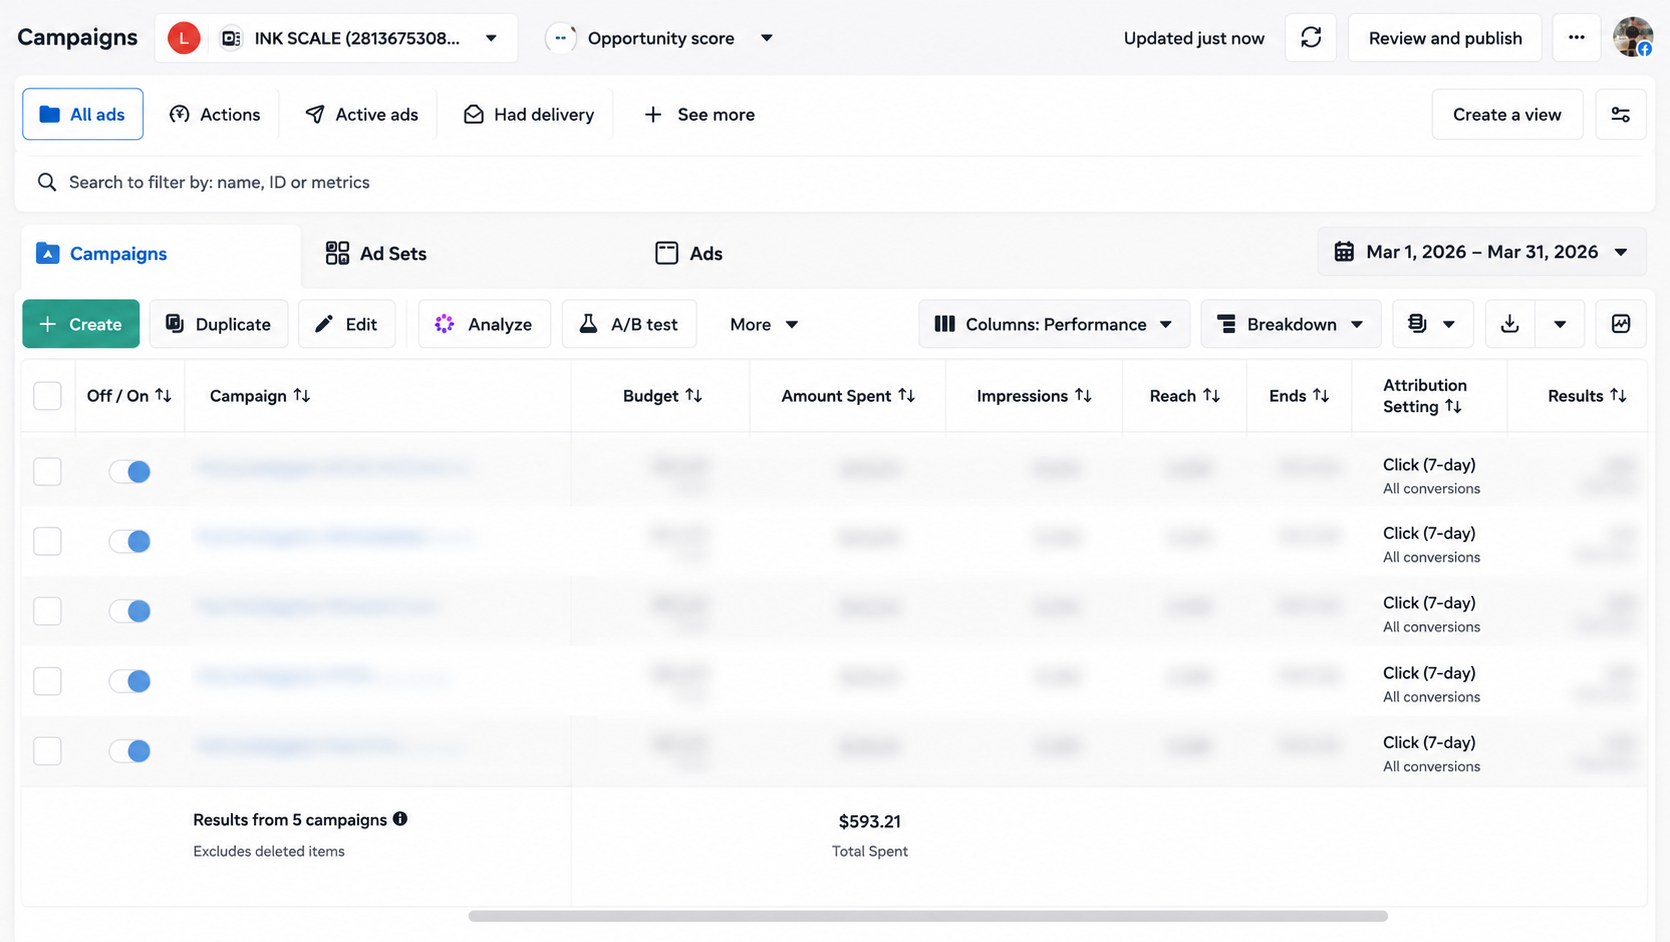Open the Ad Sets tab
The height and width of the screenshot is (942, 1670).
(376, 253)
